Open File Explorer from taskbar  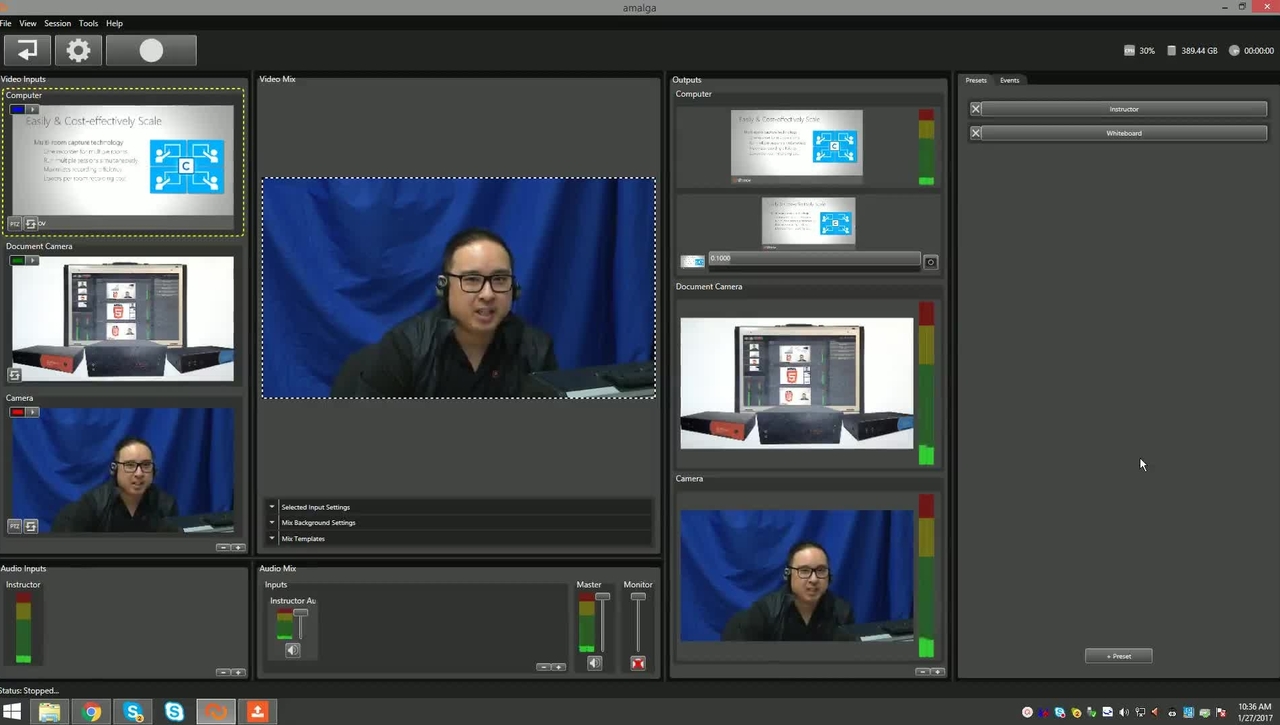click(x=49, y=712)
